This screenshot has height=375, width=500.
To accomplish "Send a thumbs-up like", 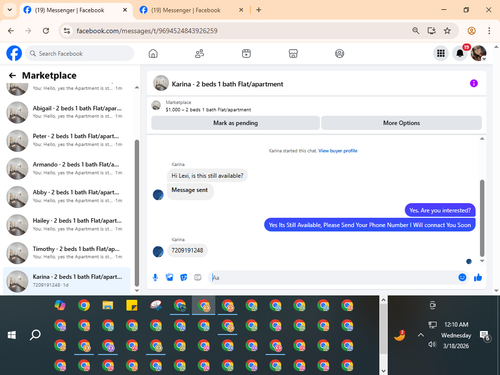I will [478, 277].
